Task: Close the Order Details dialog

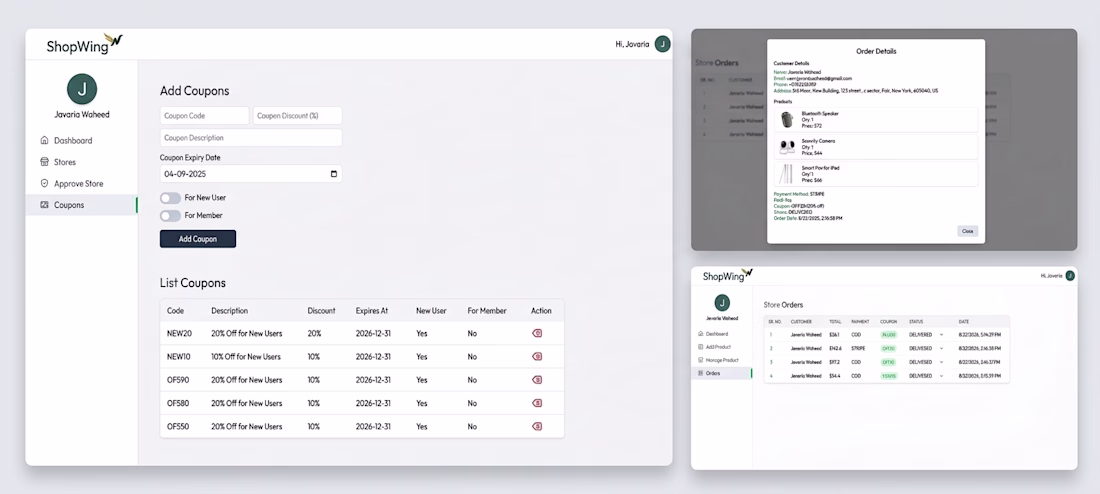Action: click(x=967, y=231)
